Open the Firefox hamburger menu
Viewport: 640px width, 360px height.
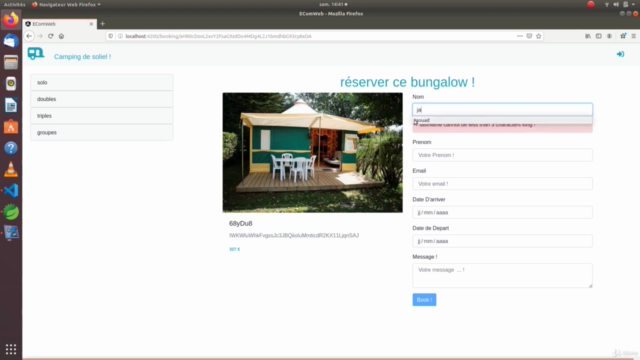coord(633,36)
